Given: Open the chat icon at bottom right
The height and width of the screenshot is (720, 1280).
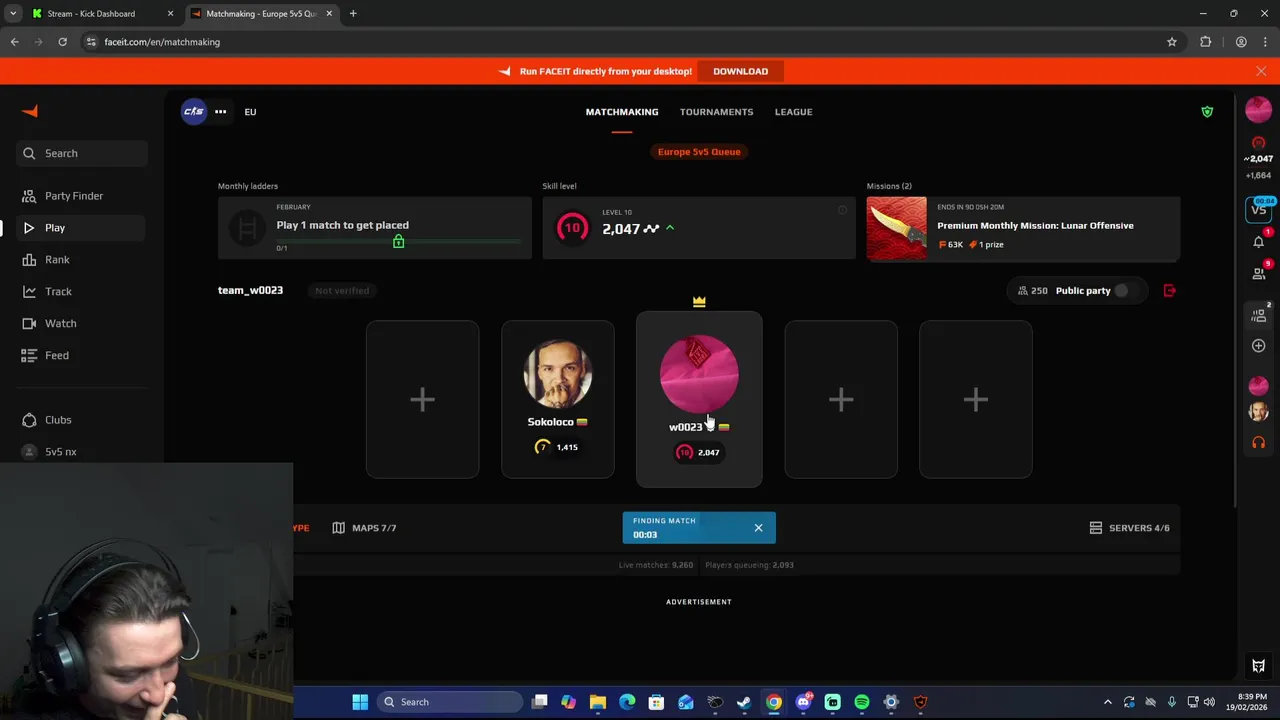Looking at the screenshot, I should coord(1259,666).
